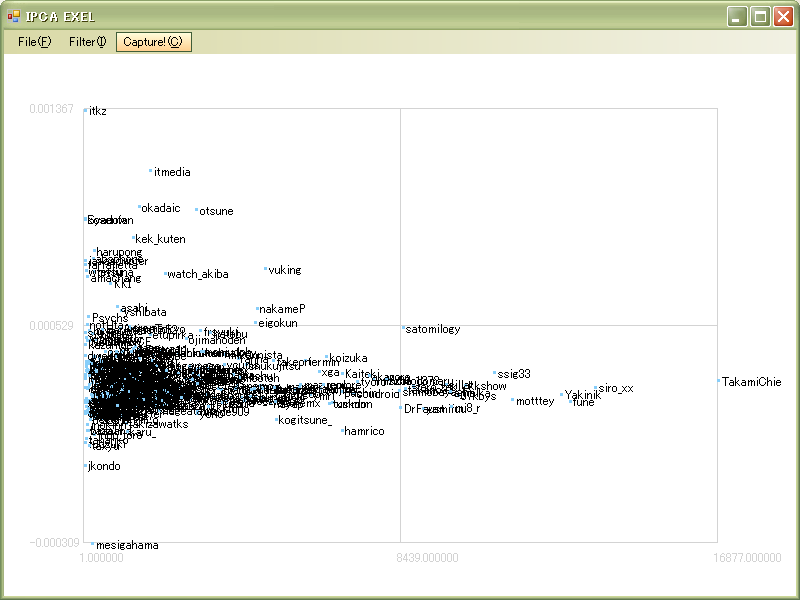Close the IPCA EXEL window

pyautogui.click(x=783, y=17)
